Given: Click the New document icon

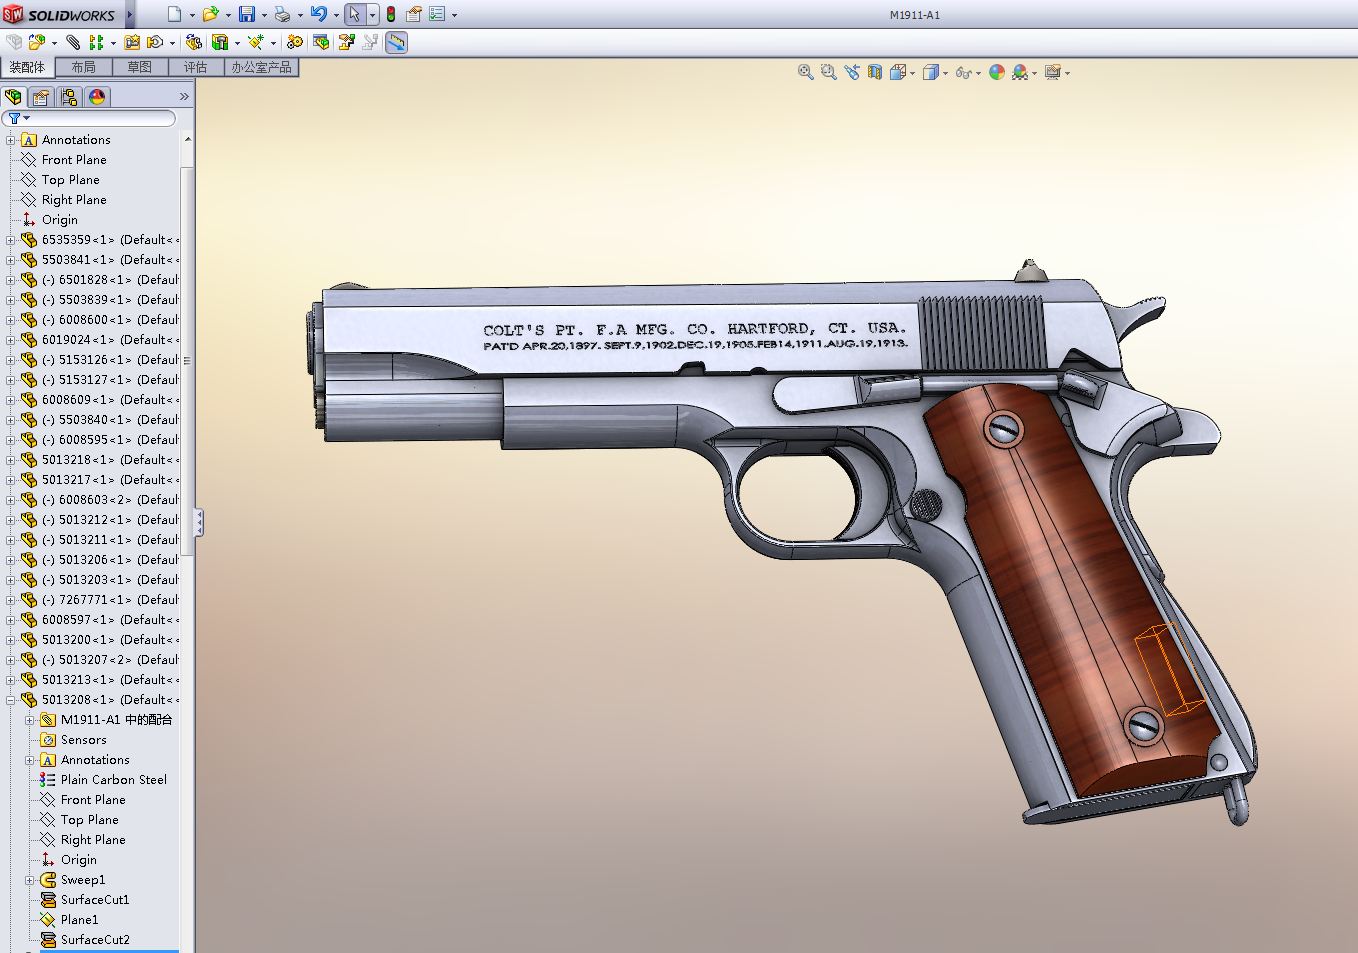Looking at the screenshot, I should [175, 14].
